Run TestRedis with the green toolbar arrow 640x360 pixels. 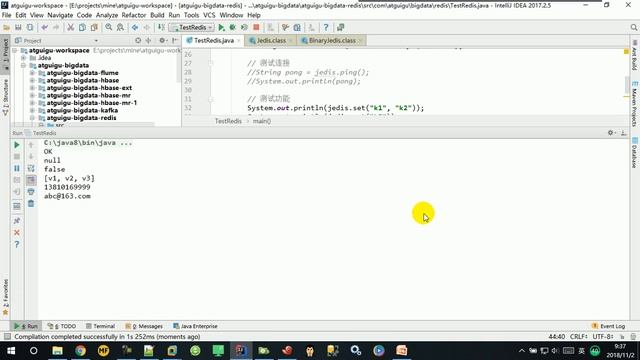click(221, 27)
